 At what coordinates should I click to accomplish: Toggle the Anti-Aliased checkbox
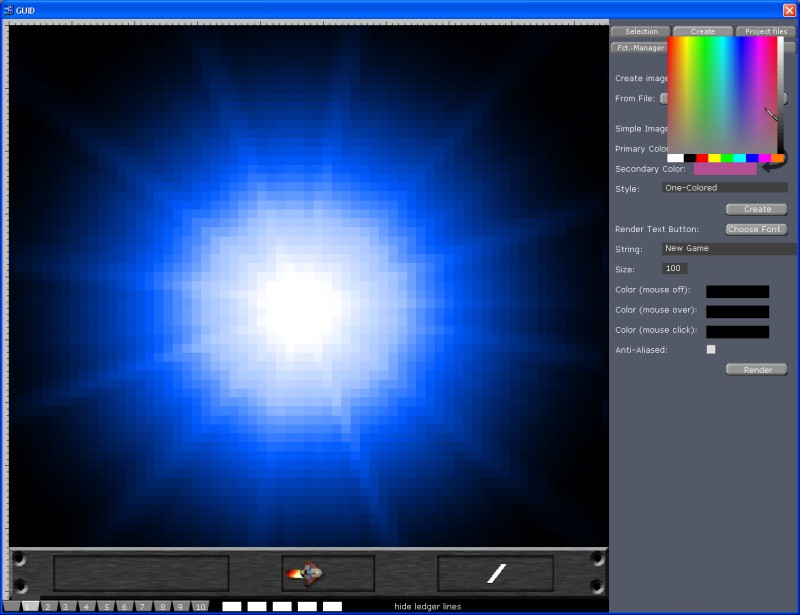pyautogui.click(x=711, y=350)
